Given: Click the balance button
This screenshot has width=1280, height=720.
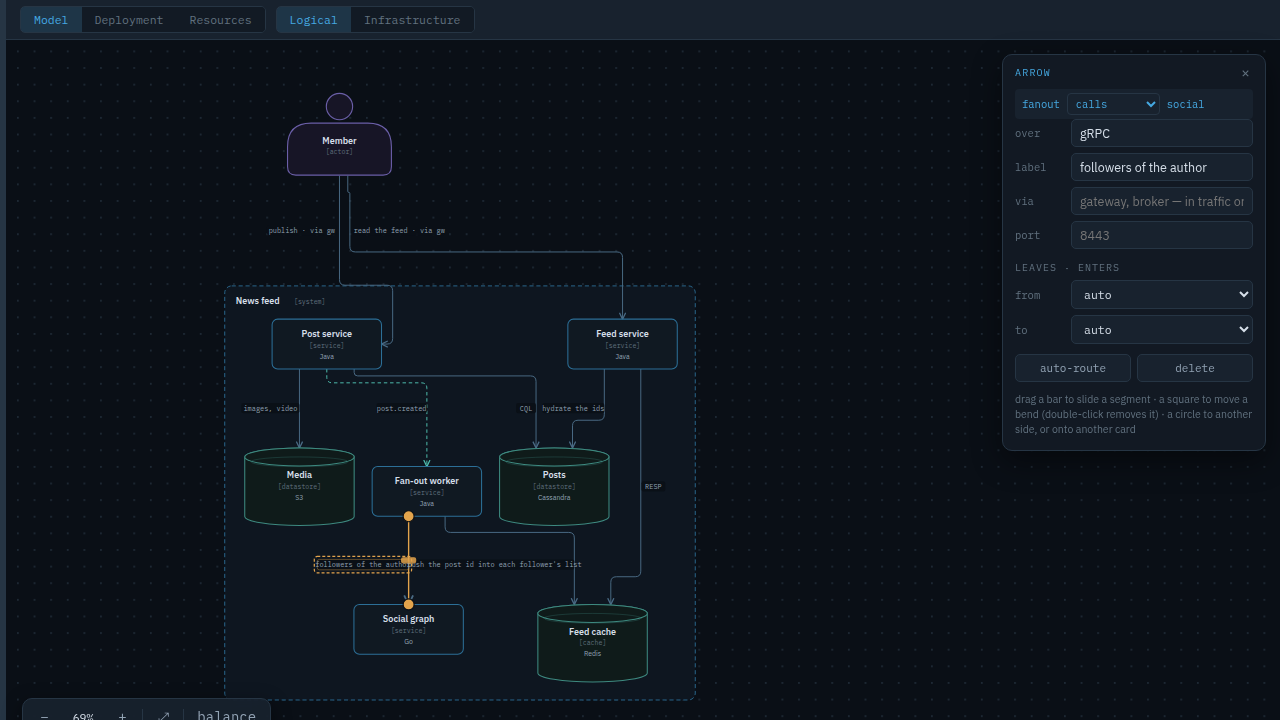Looking at the screenshot, I should tap(226, 716).
